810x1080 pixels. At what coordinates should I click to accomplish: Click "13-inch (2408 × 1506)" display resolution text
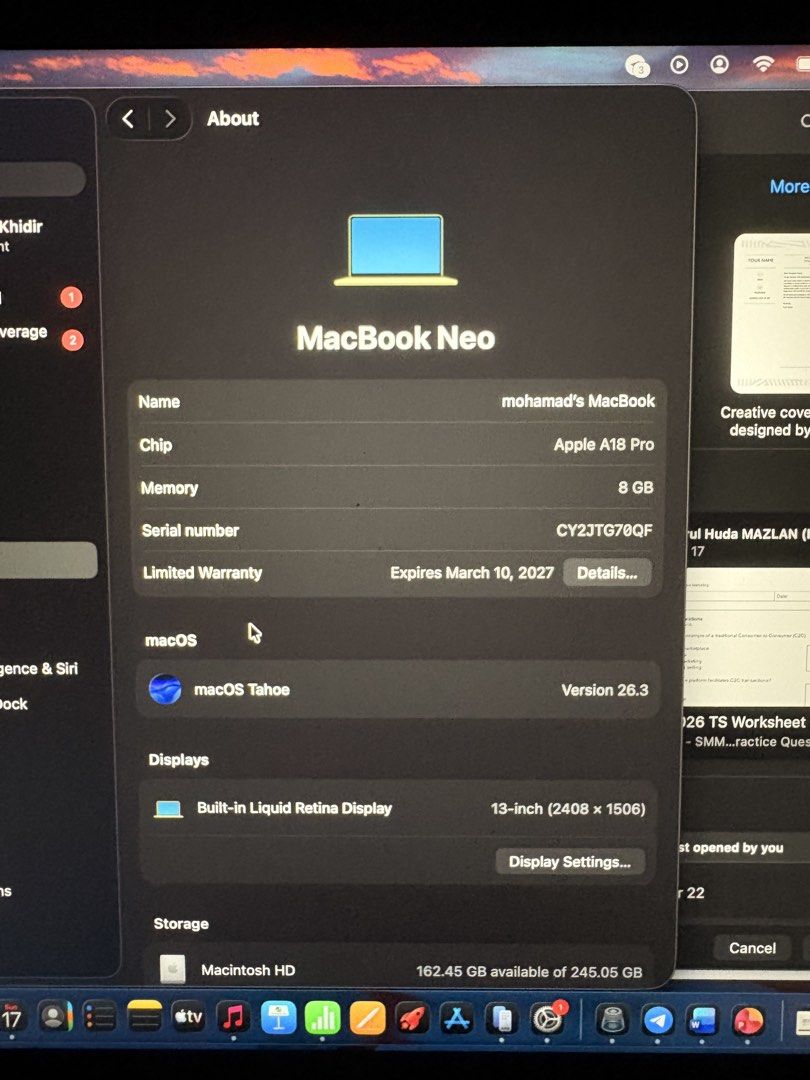pos(568,809)
